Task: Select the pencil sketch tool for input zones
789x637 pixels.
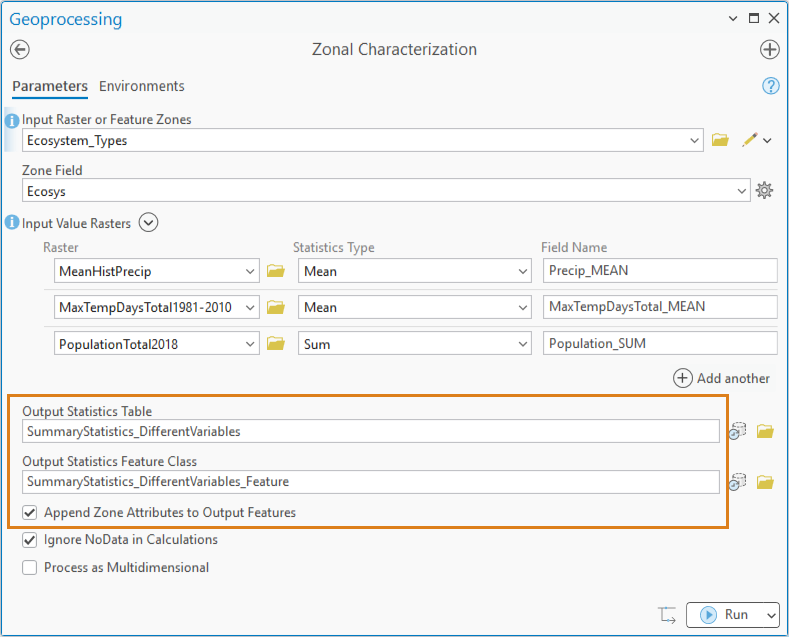Action: (x=750, y=140)
